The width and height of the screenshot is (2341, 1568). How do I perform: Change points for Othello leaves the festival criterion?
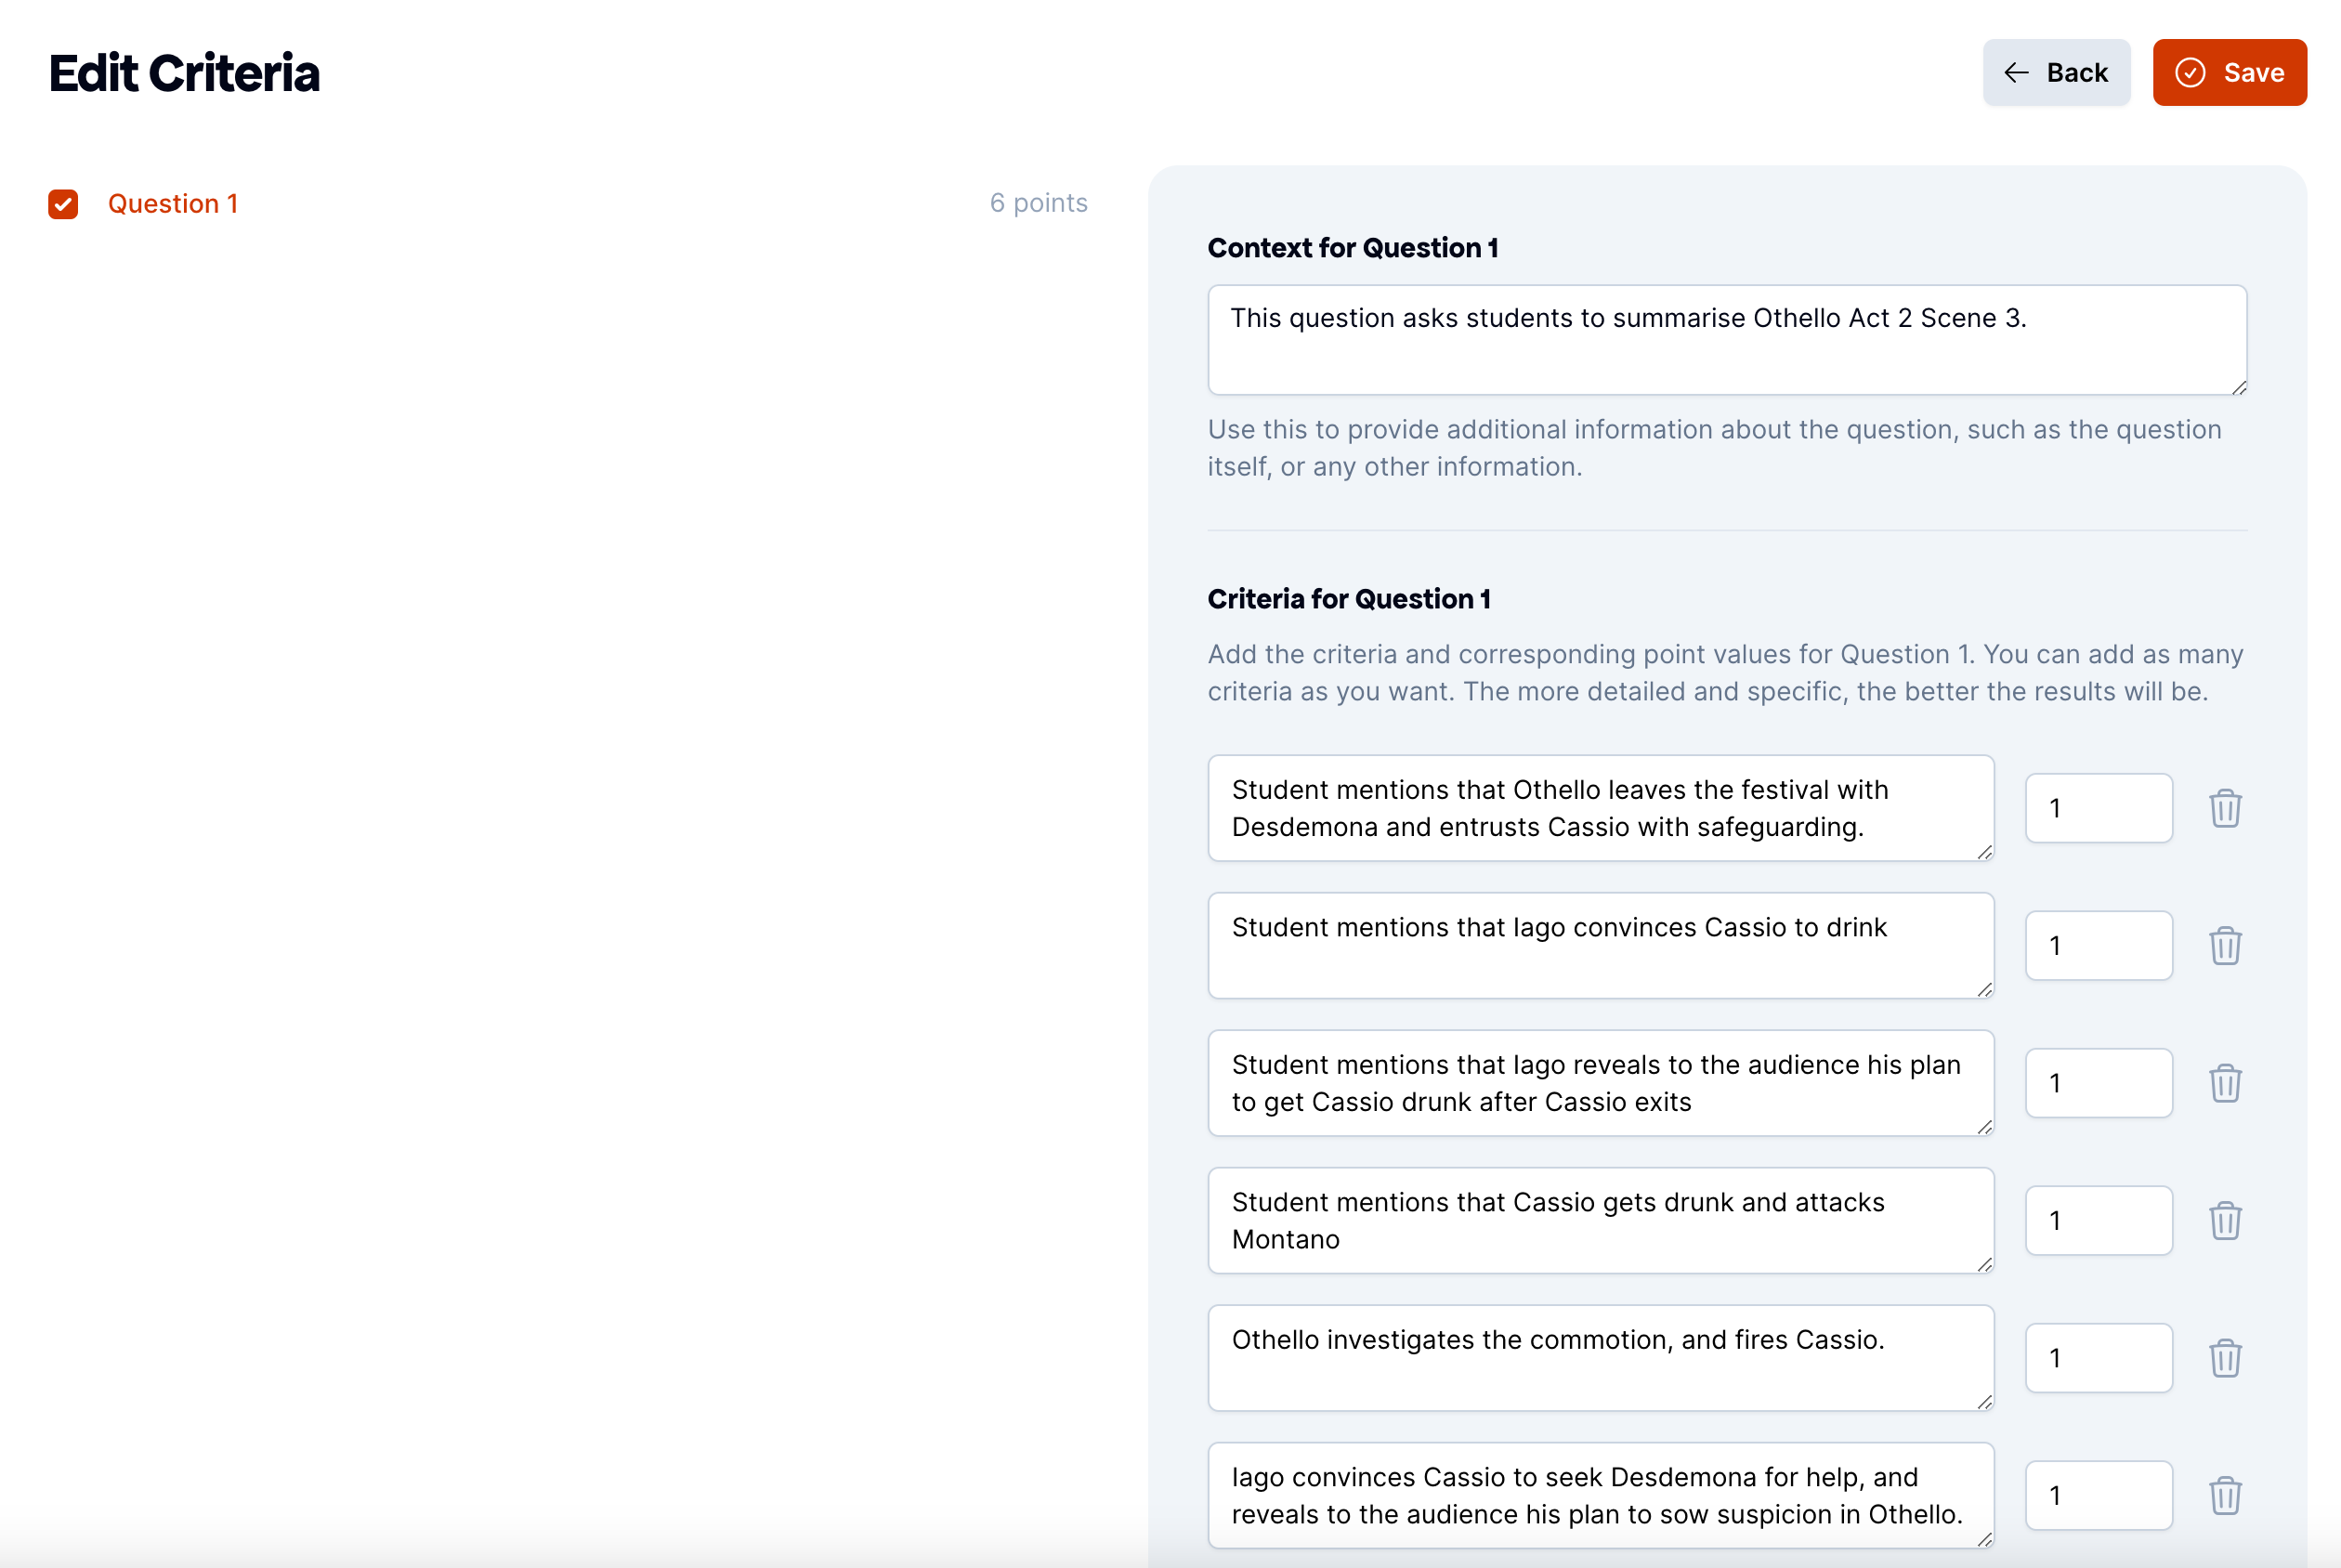click(x=2098, y=808)
